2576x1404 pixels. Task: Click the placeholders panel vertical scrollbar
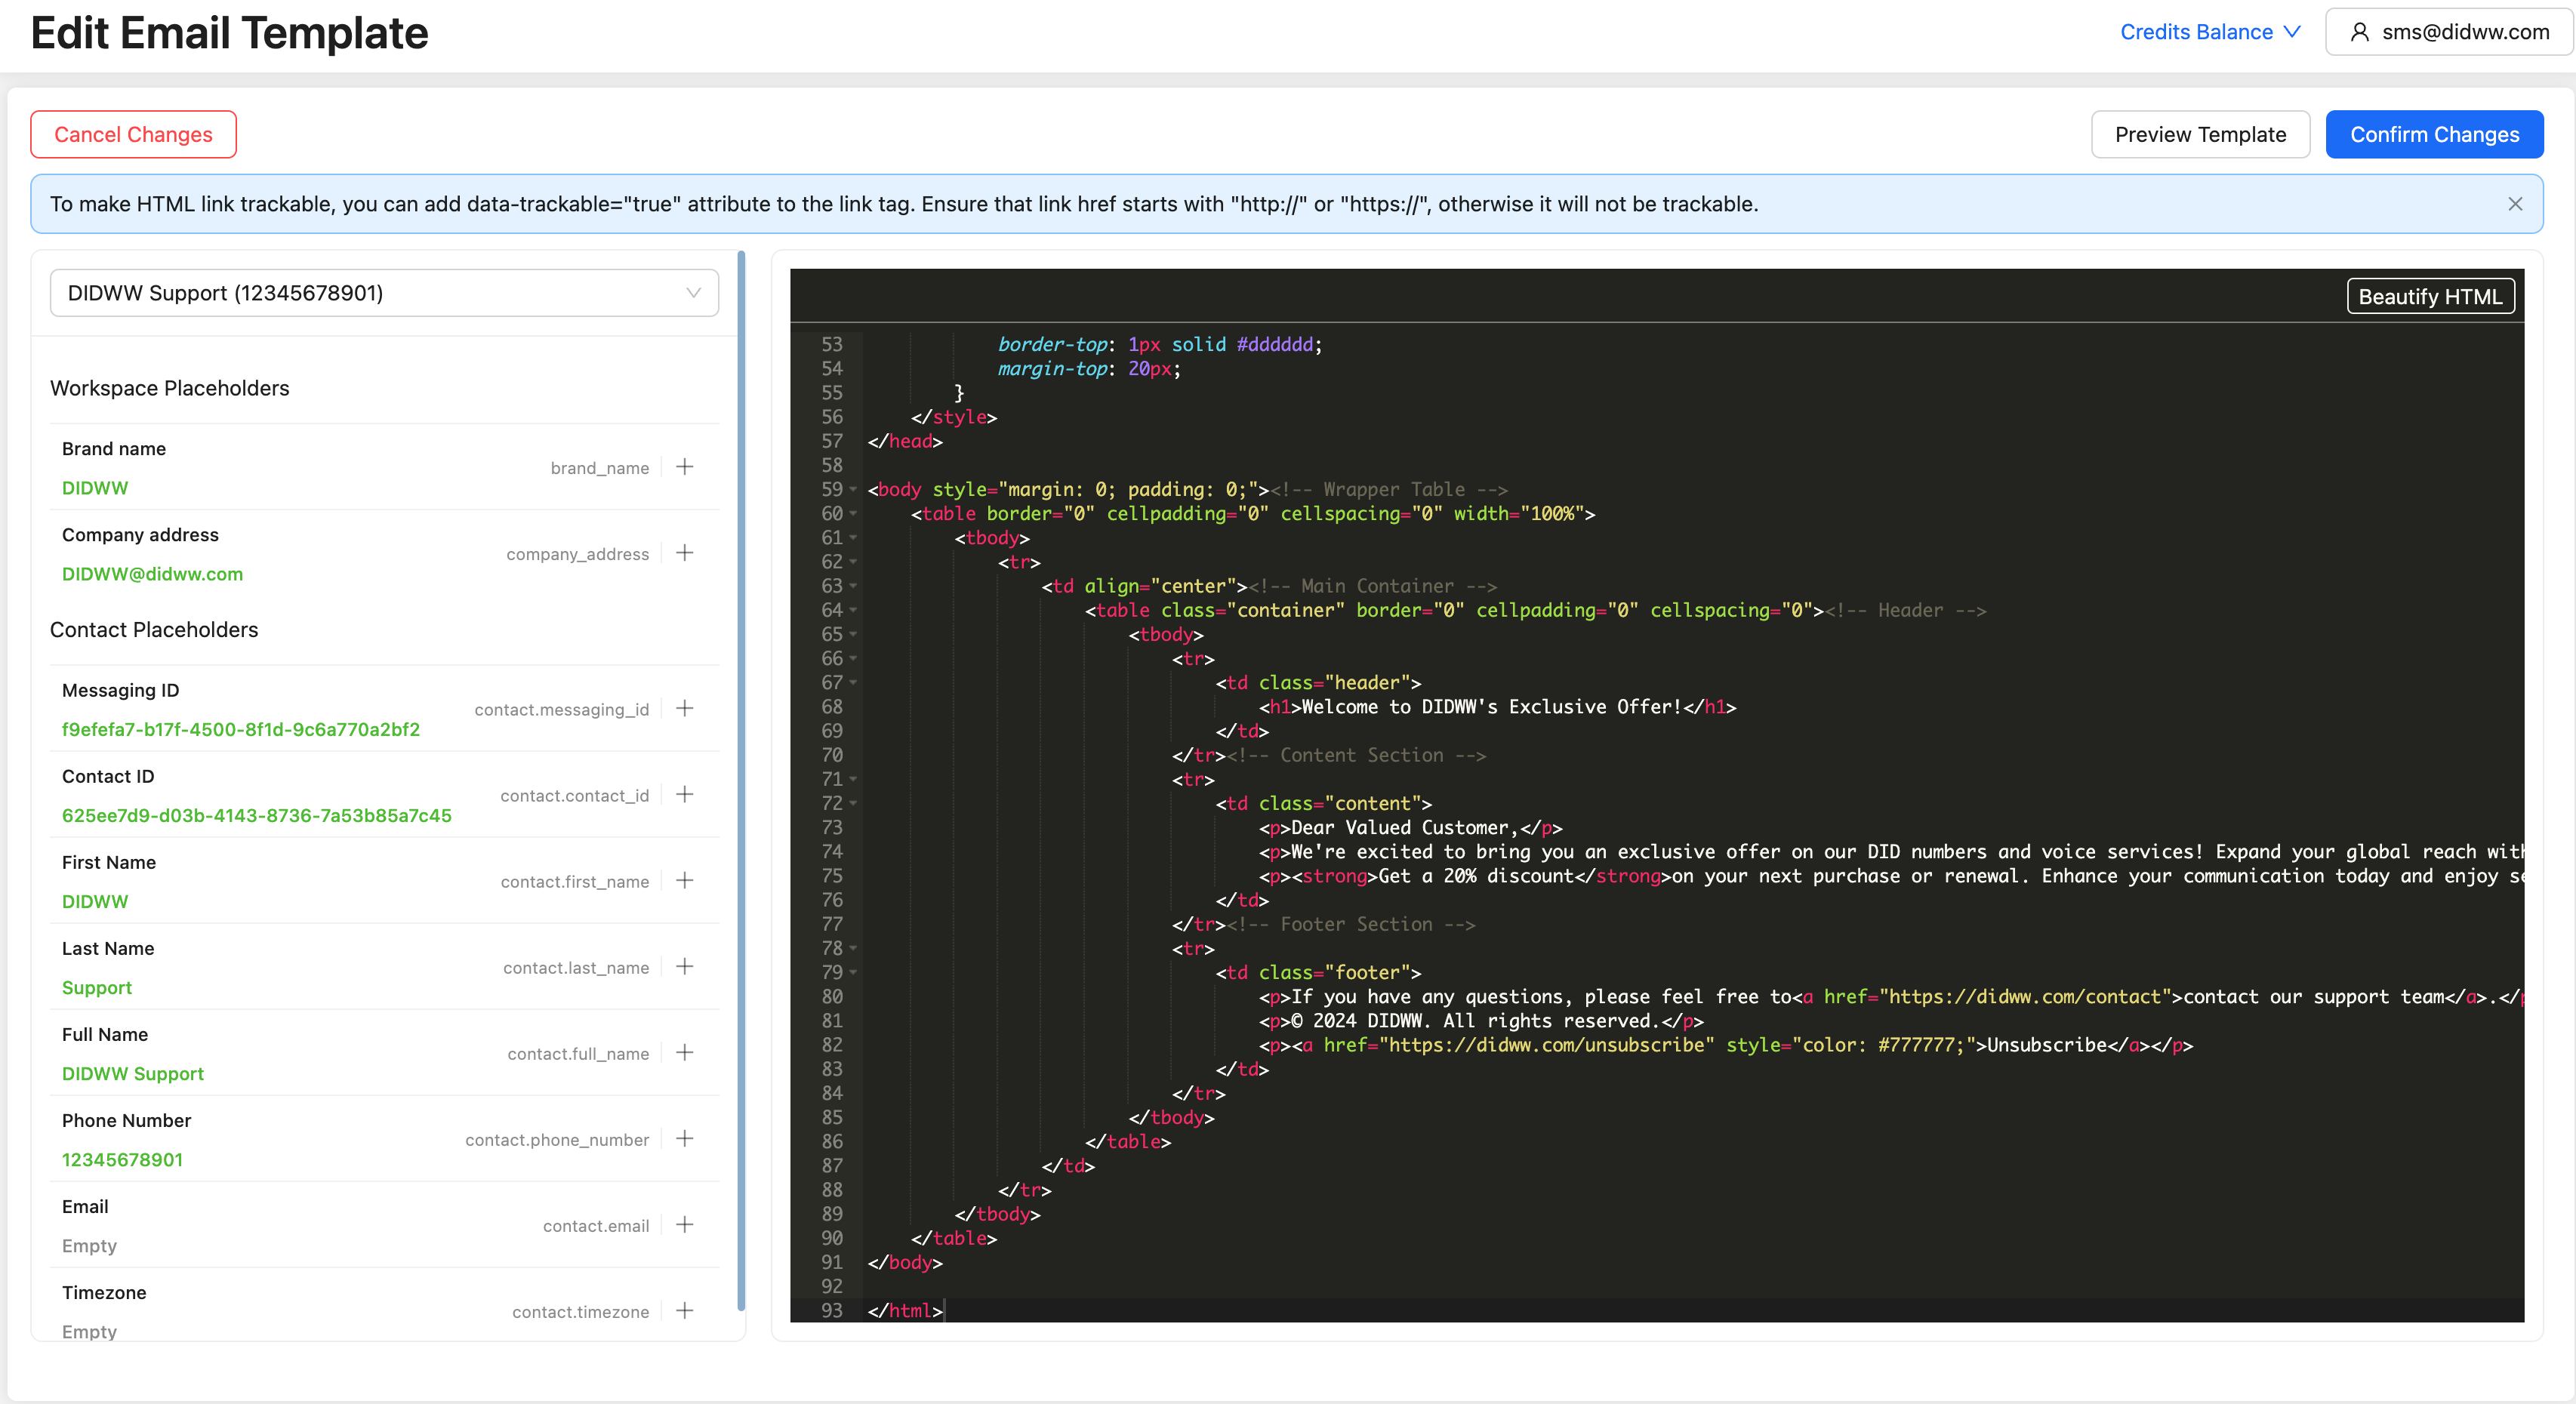tap(741, 780)
